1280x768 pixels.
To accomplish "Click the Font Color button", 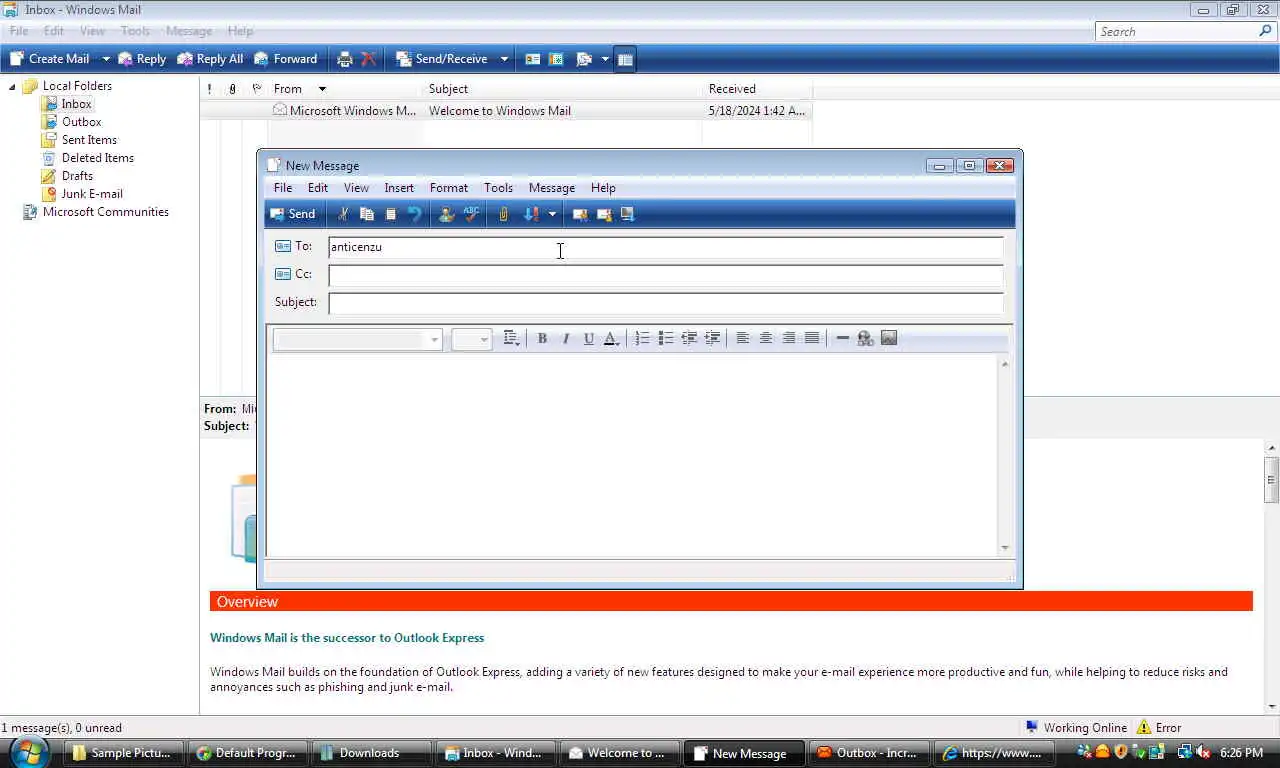I will tap(611, 338).
